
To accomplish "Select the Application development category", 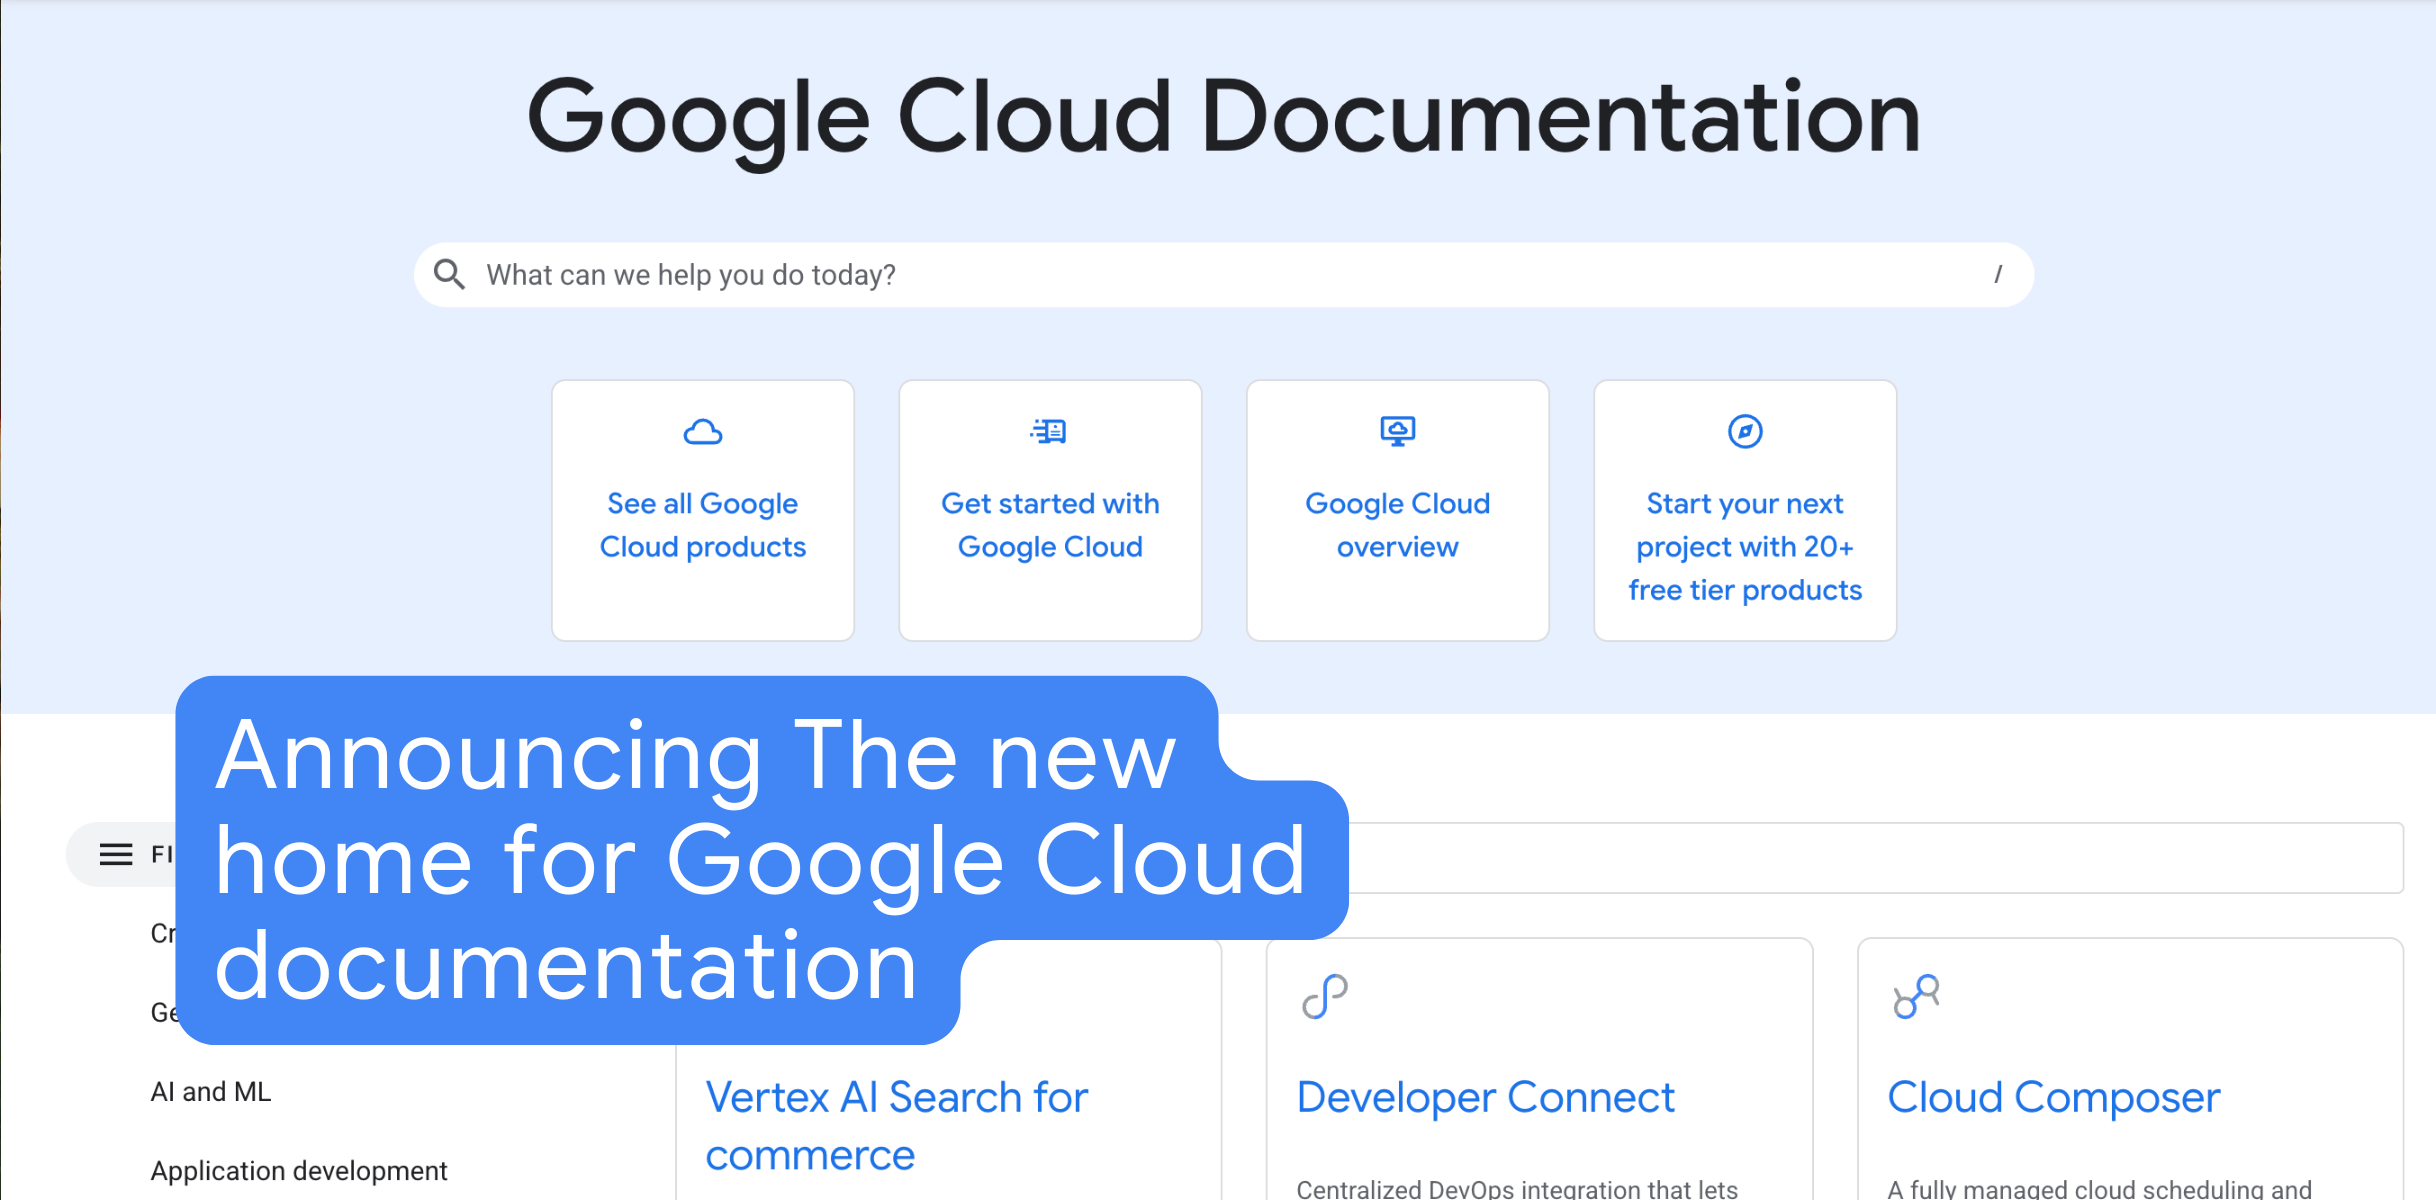I will [x=298, y=1170].
